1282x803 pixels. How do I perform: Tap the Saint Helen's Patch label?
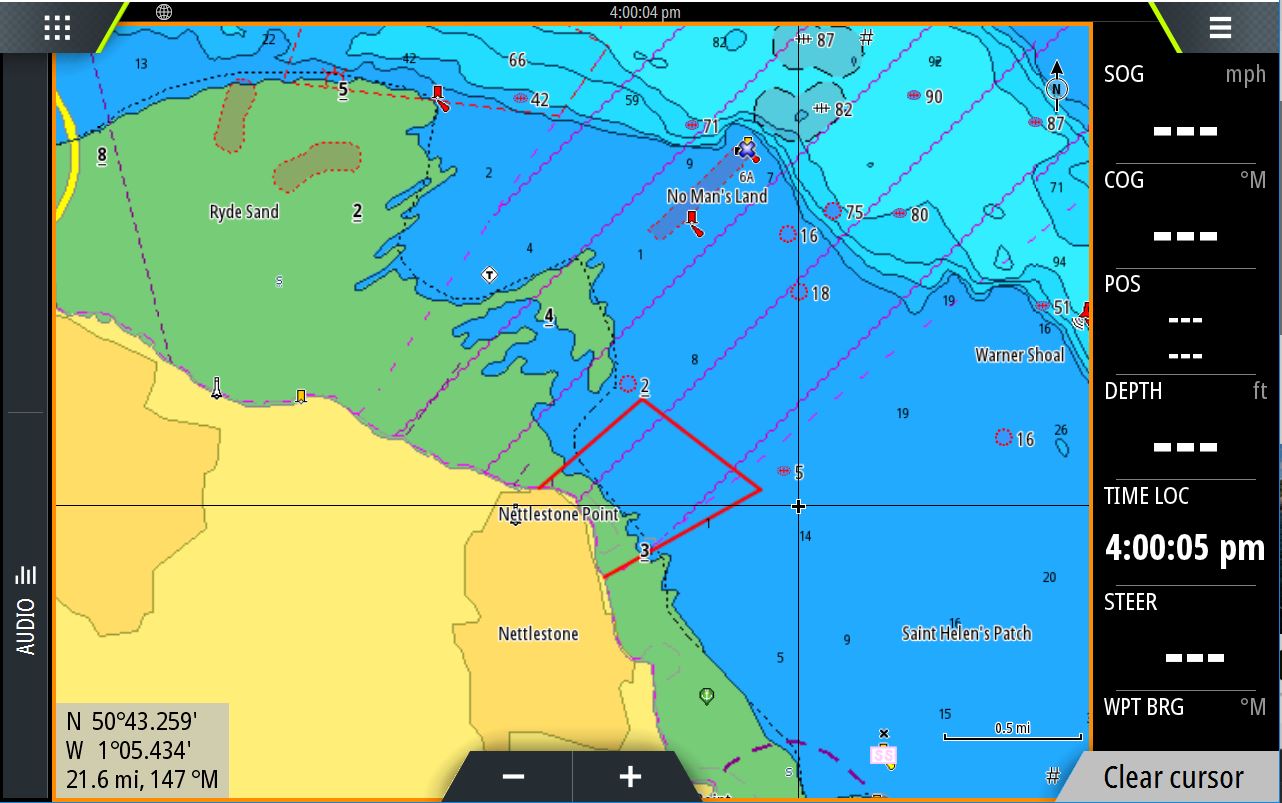coord(966,633)
